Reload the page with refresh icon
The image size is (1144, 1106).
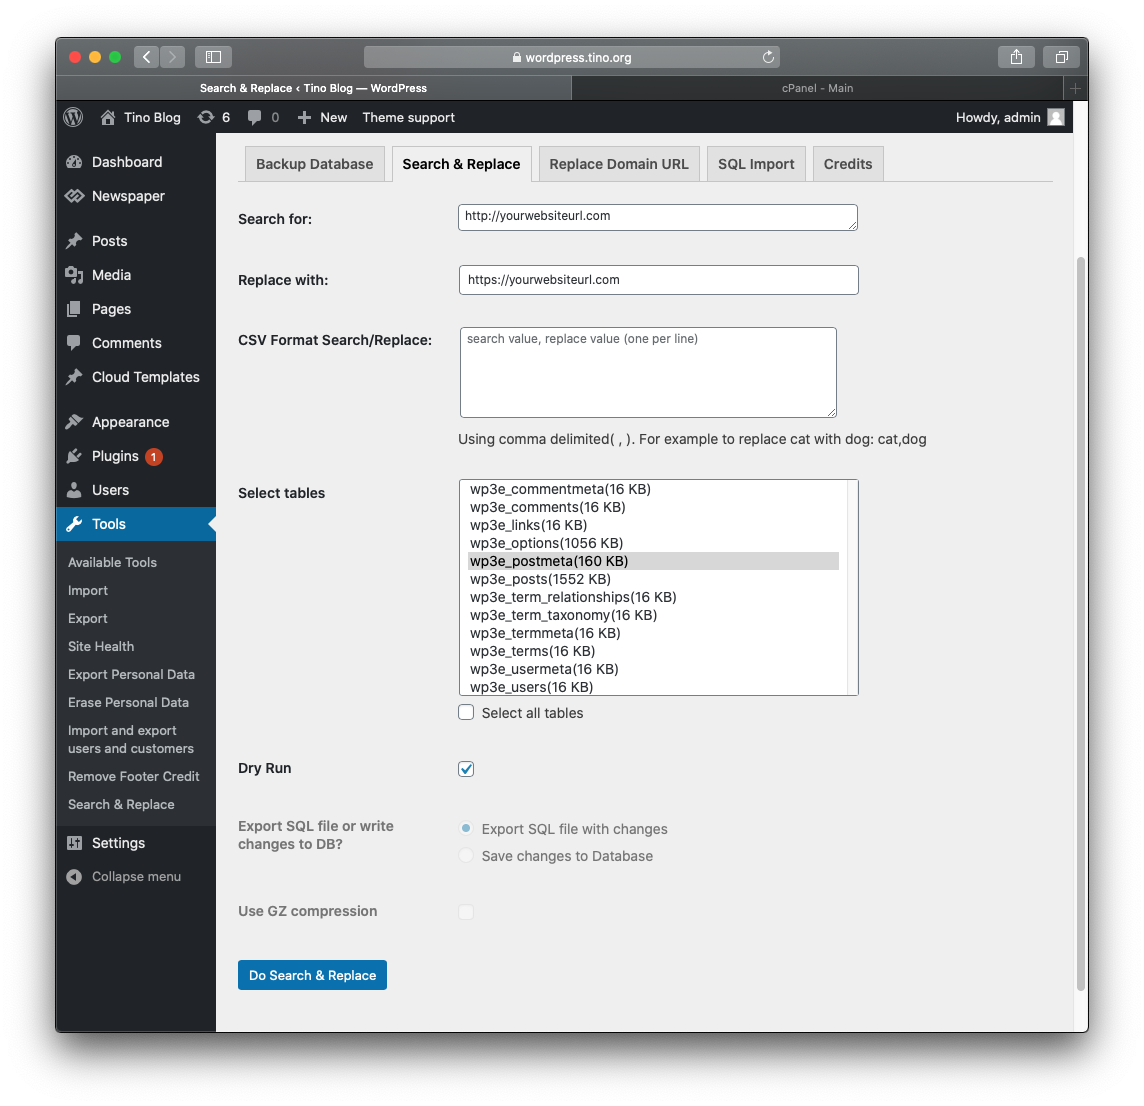[x=768, y=57]
